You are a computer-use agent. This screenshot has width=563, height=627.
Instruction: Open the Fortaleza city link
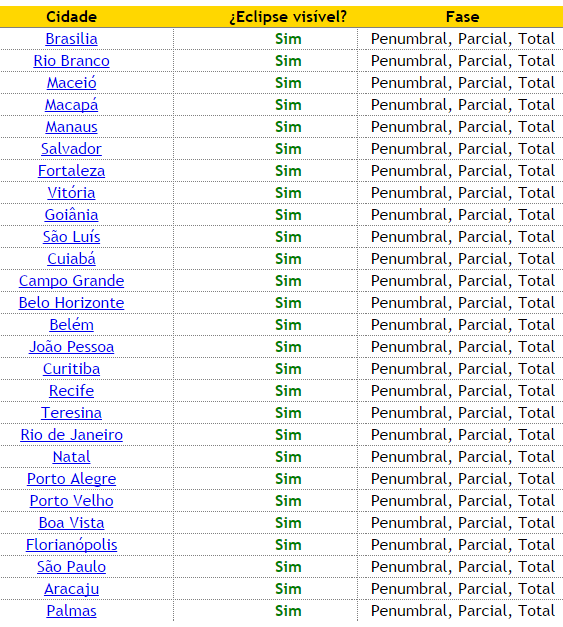(x=71, y=171)
